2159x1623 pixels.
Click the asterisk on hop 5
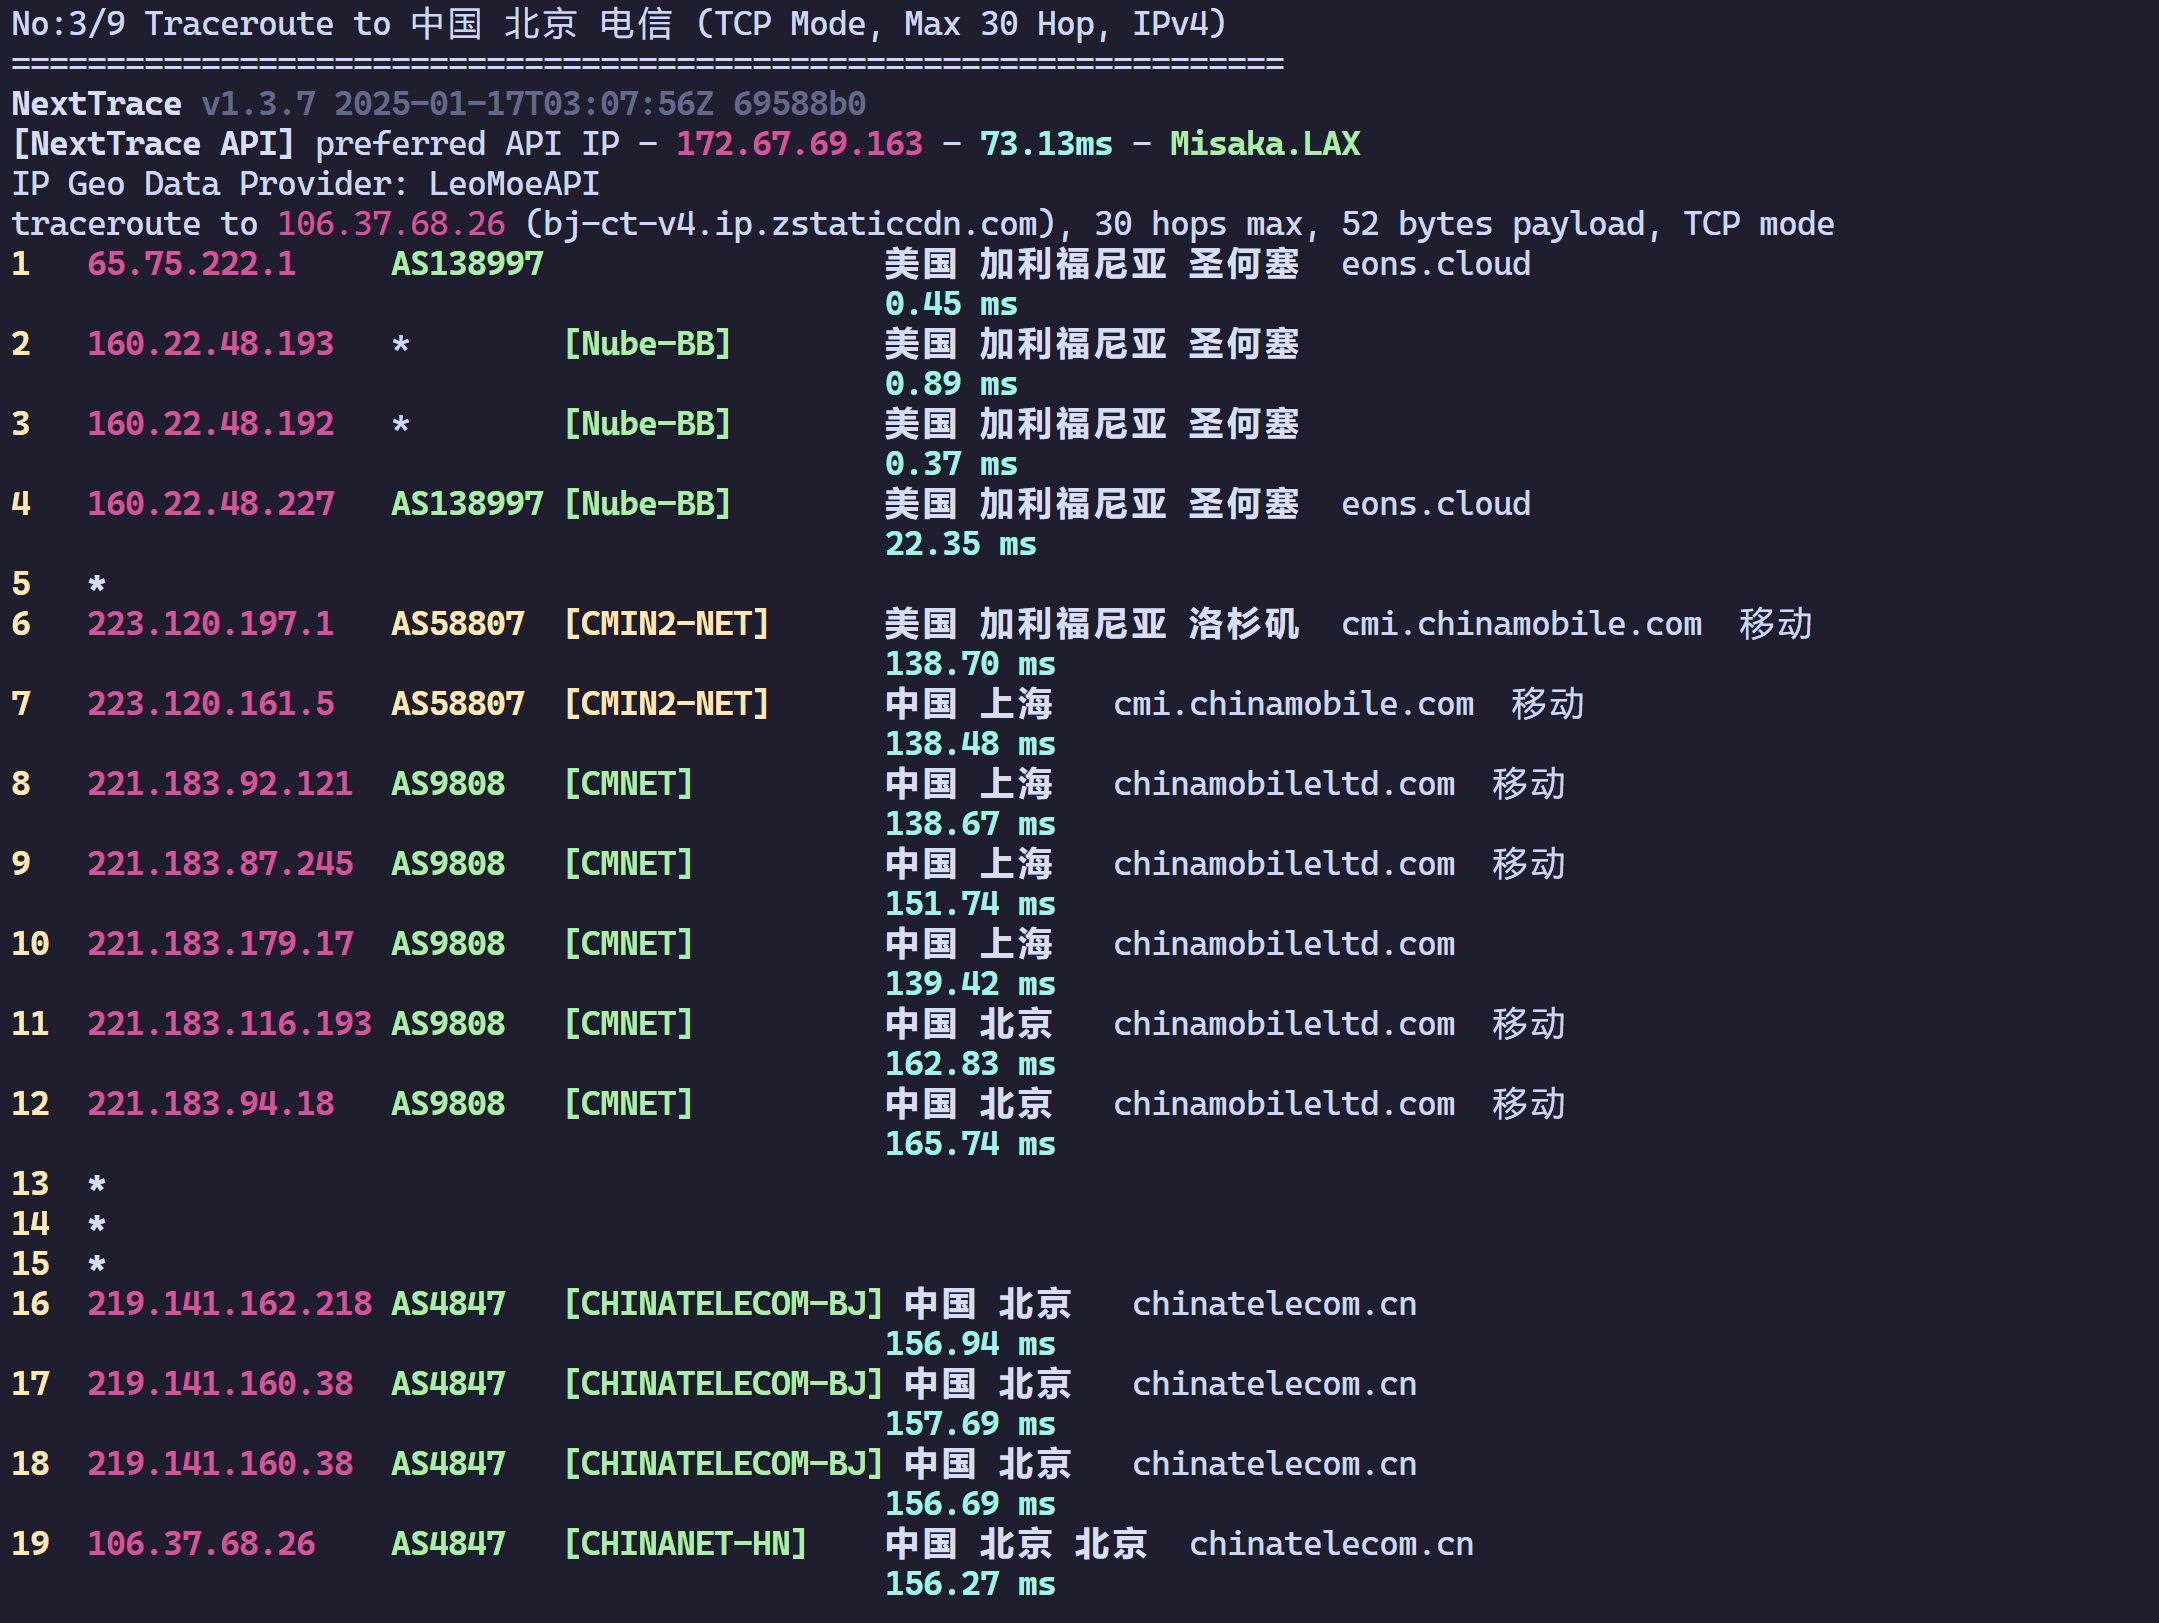click(97, 584)
